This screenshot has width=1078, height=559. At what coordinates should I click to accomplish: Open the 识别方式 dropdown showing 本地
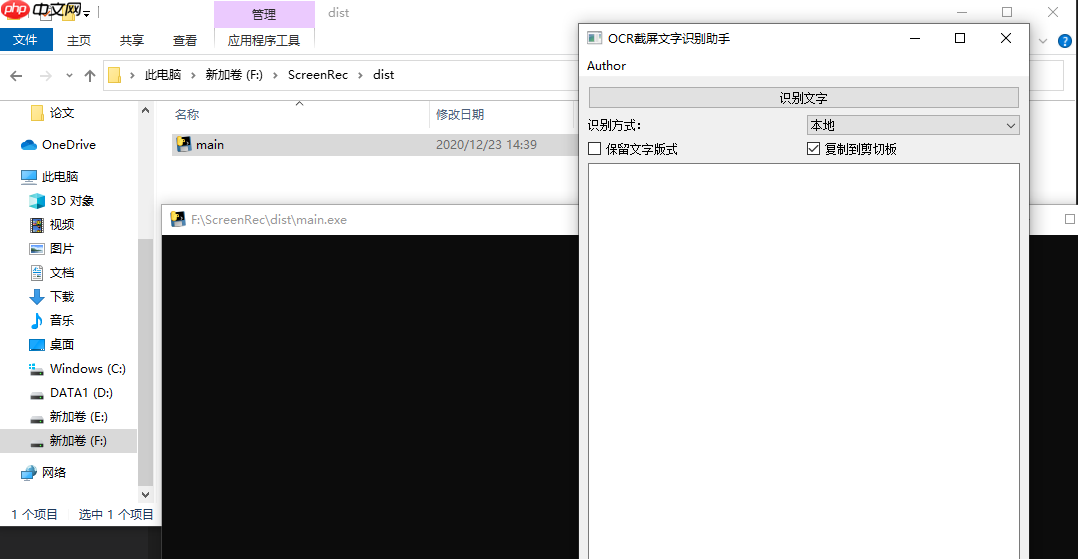[912, 125]
